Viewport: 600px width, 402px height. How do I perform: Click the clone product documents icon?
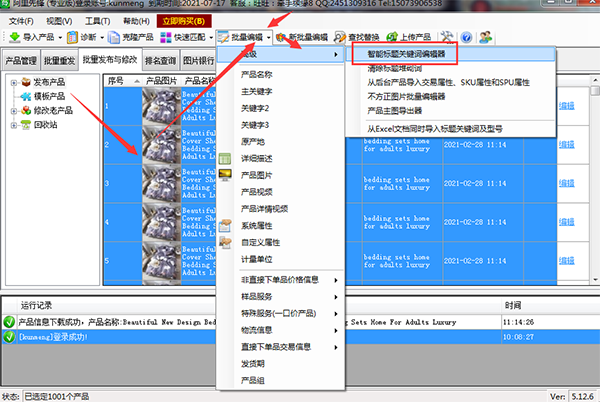tap(114, 37)
